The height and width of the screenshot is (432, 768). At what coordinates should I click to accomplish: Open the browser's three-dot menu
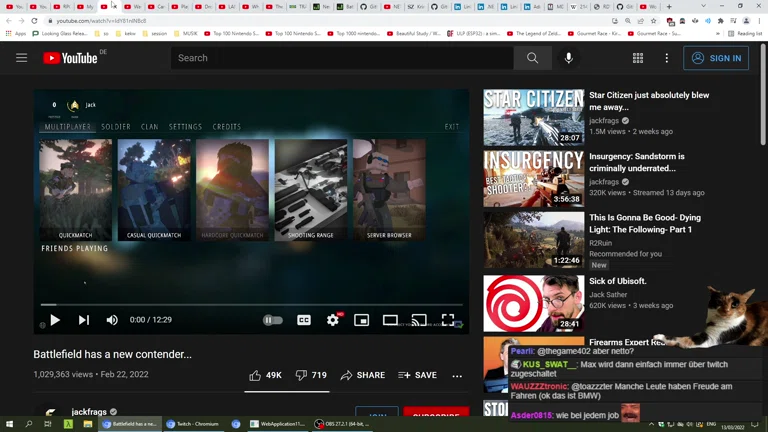759,21
